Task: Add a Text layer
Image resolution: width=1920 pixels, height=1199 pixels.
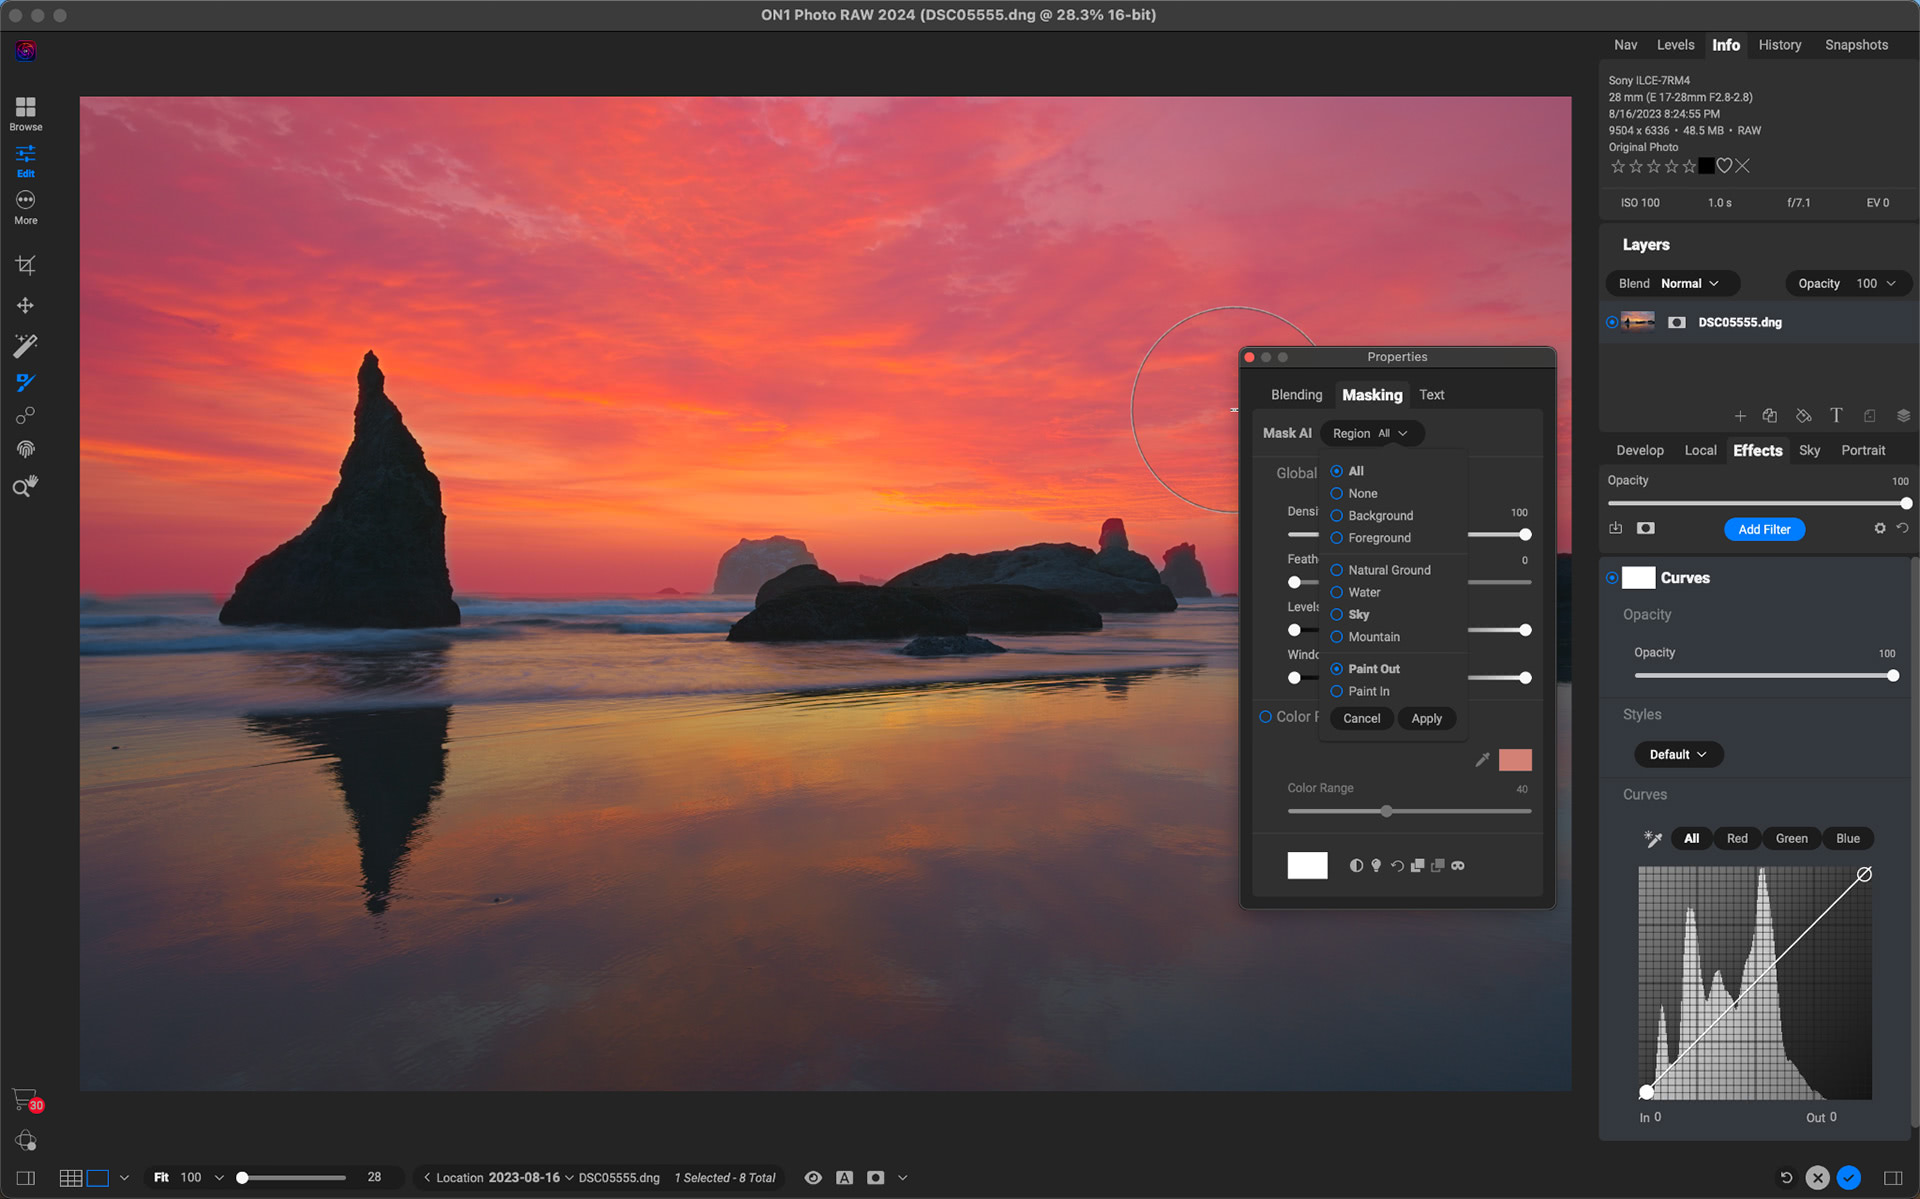Action: tap(1836, 415)
